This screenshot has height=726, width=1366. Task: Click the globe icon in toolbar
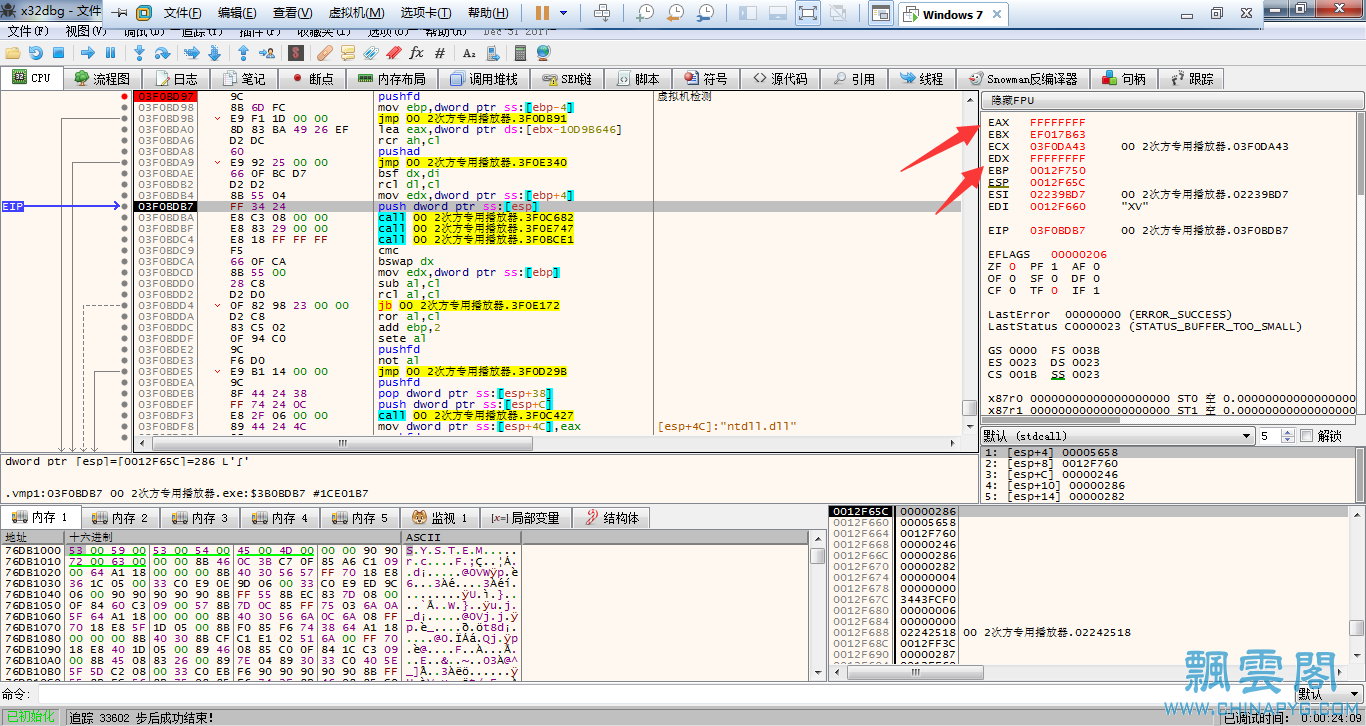coord(543,52)
